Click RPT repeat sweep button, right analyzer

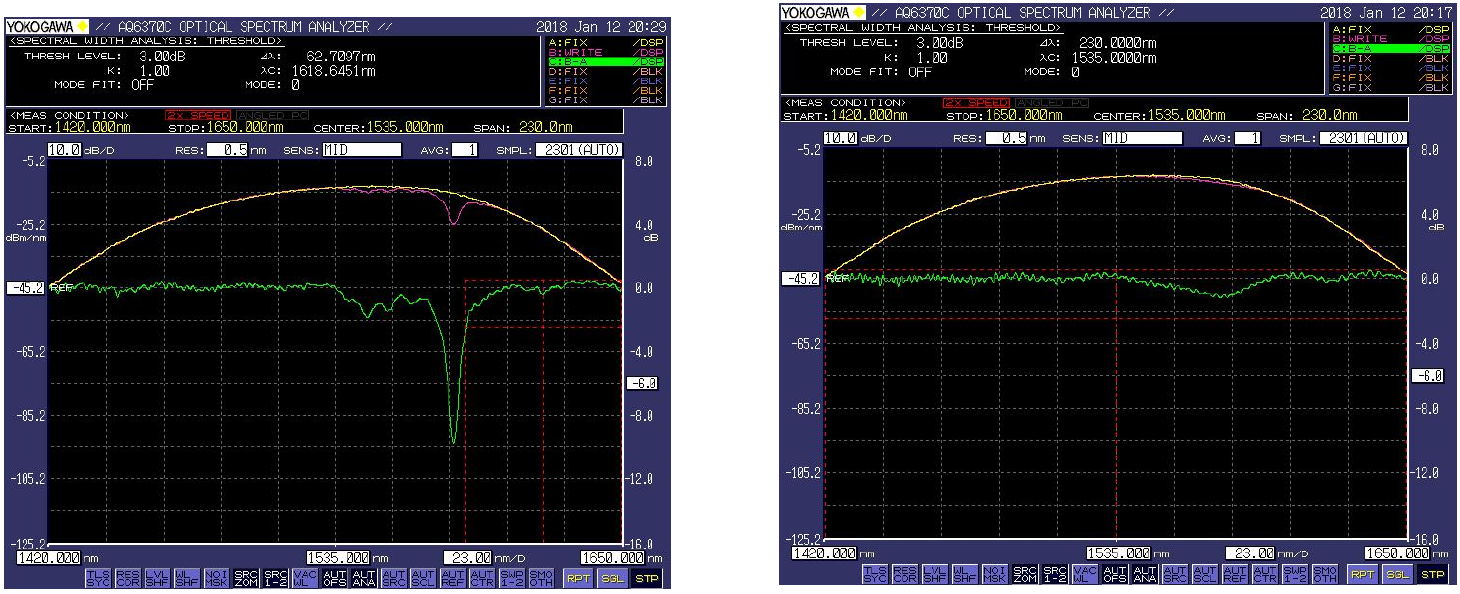[x=1364, y=573]
